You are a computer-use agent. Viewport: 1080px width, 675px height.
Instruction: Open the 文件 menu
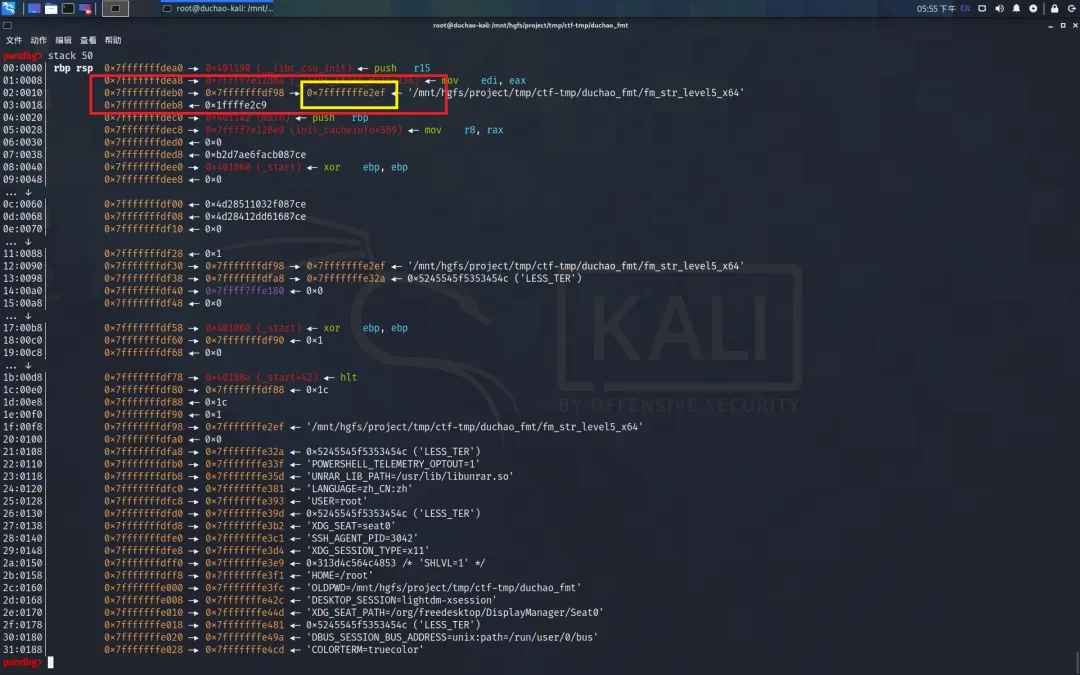tap(14, 41)
